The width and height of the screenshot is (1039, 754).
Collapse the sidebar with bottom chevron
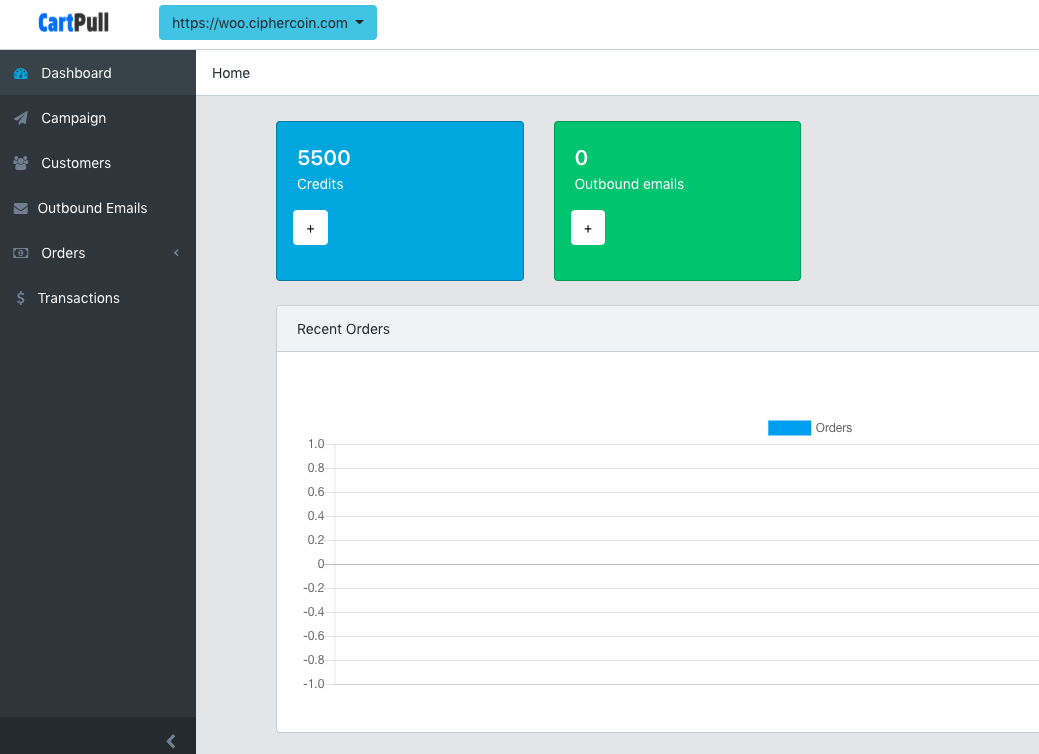pos(171,741)
